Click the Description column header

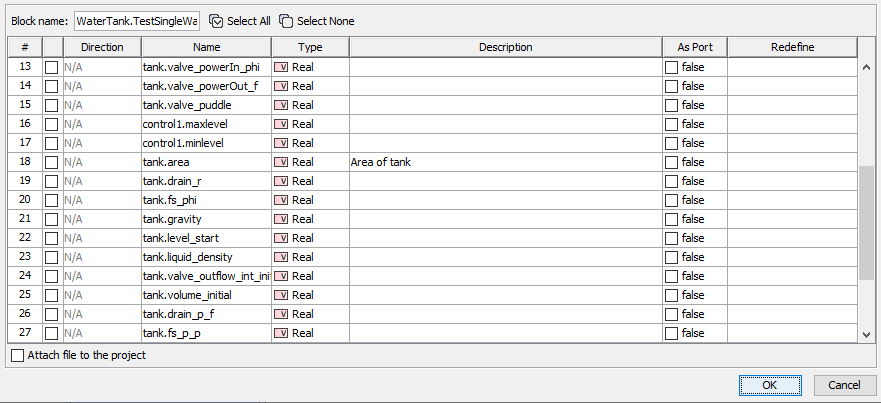tap(505, 47)
